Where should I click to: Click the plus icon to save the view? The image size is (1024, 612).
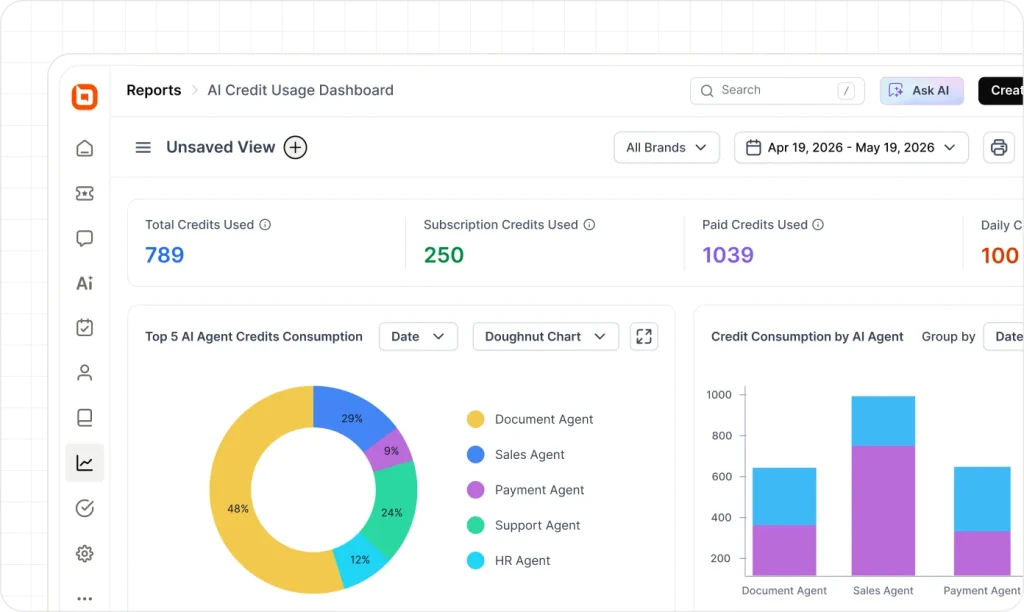click(295, 148)
